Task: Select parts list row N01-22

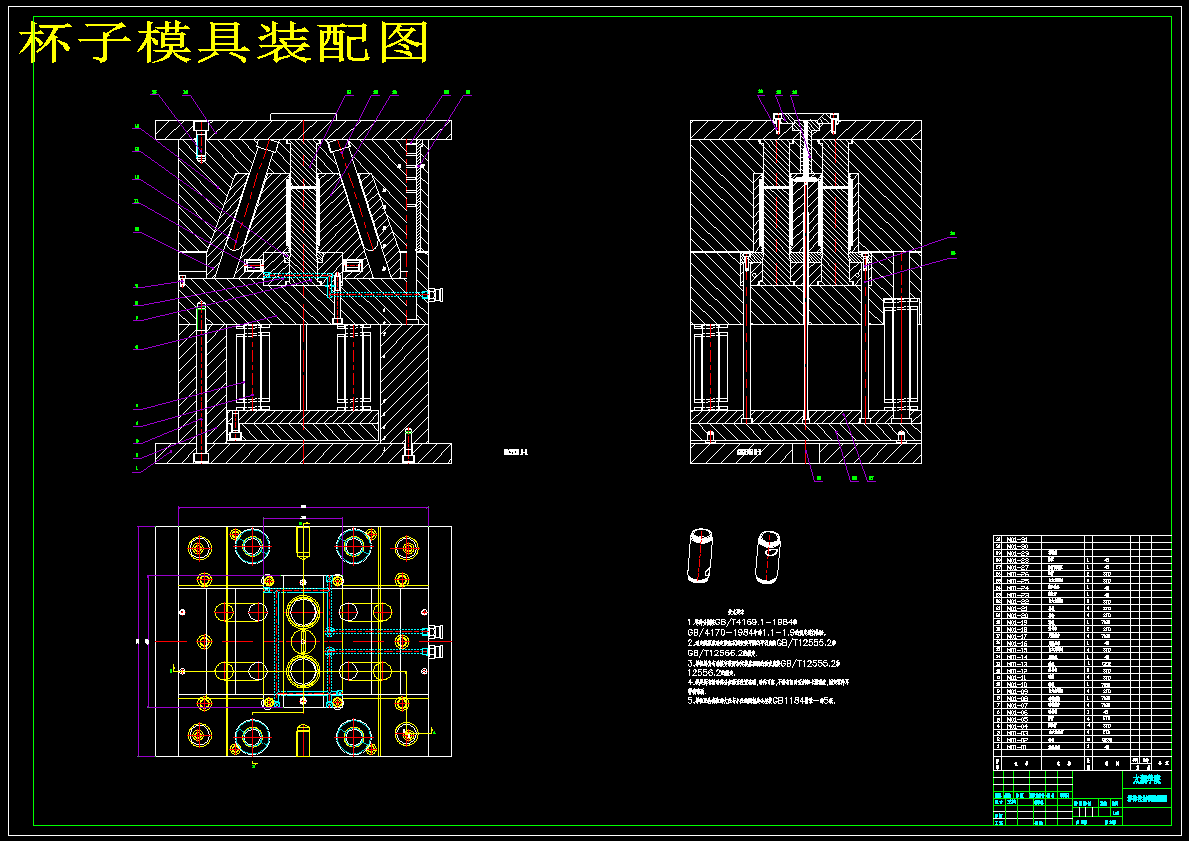Action: [x=1082, y=601]
